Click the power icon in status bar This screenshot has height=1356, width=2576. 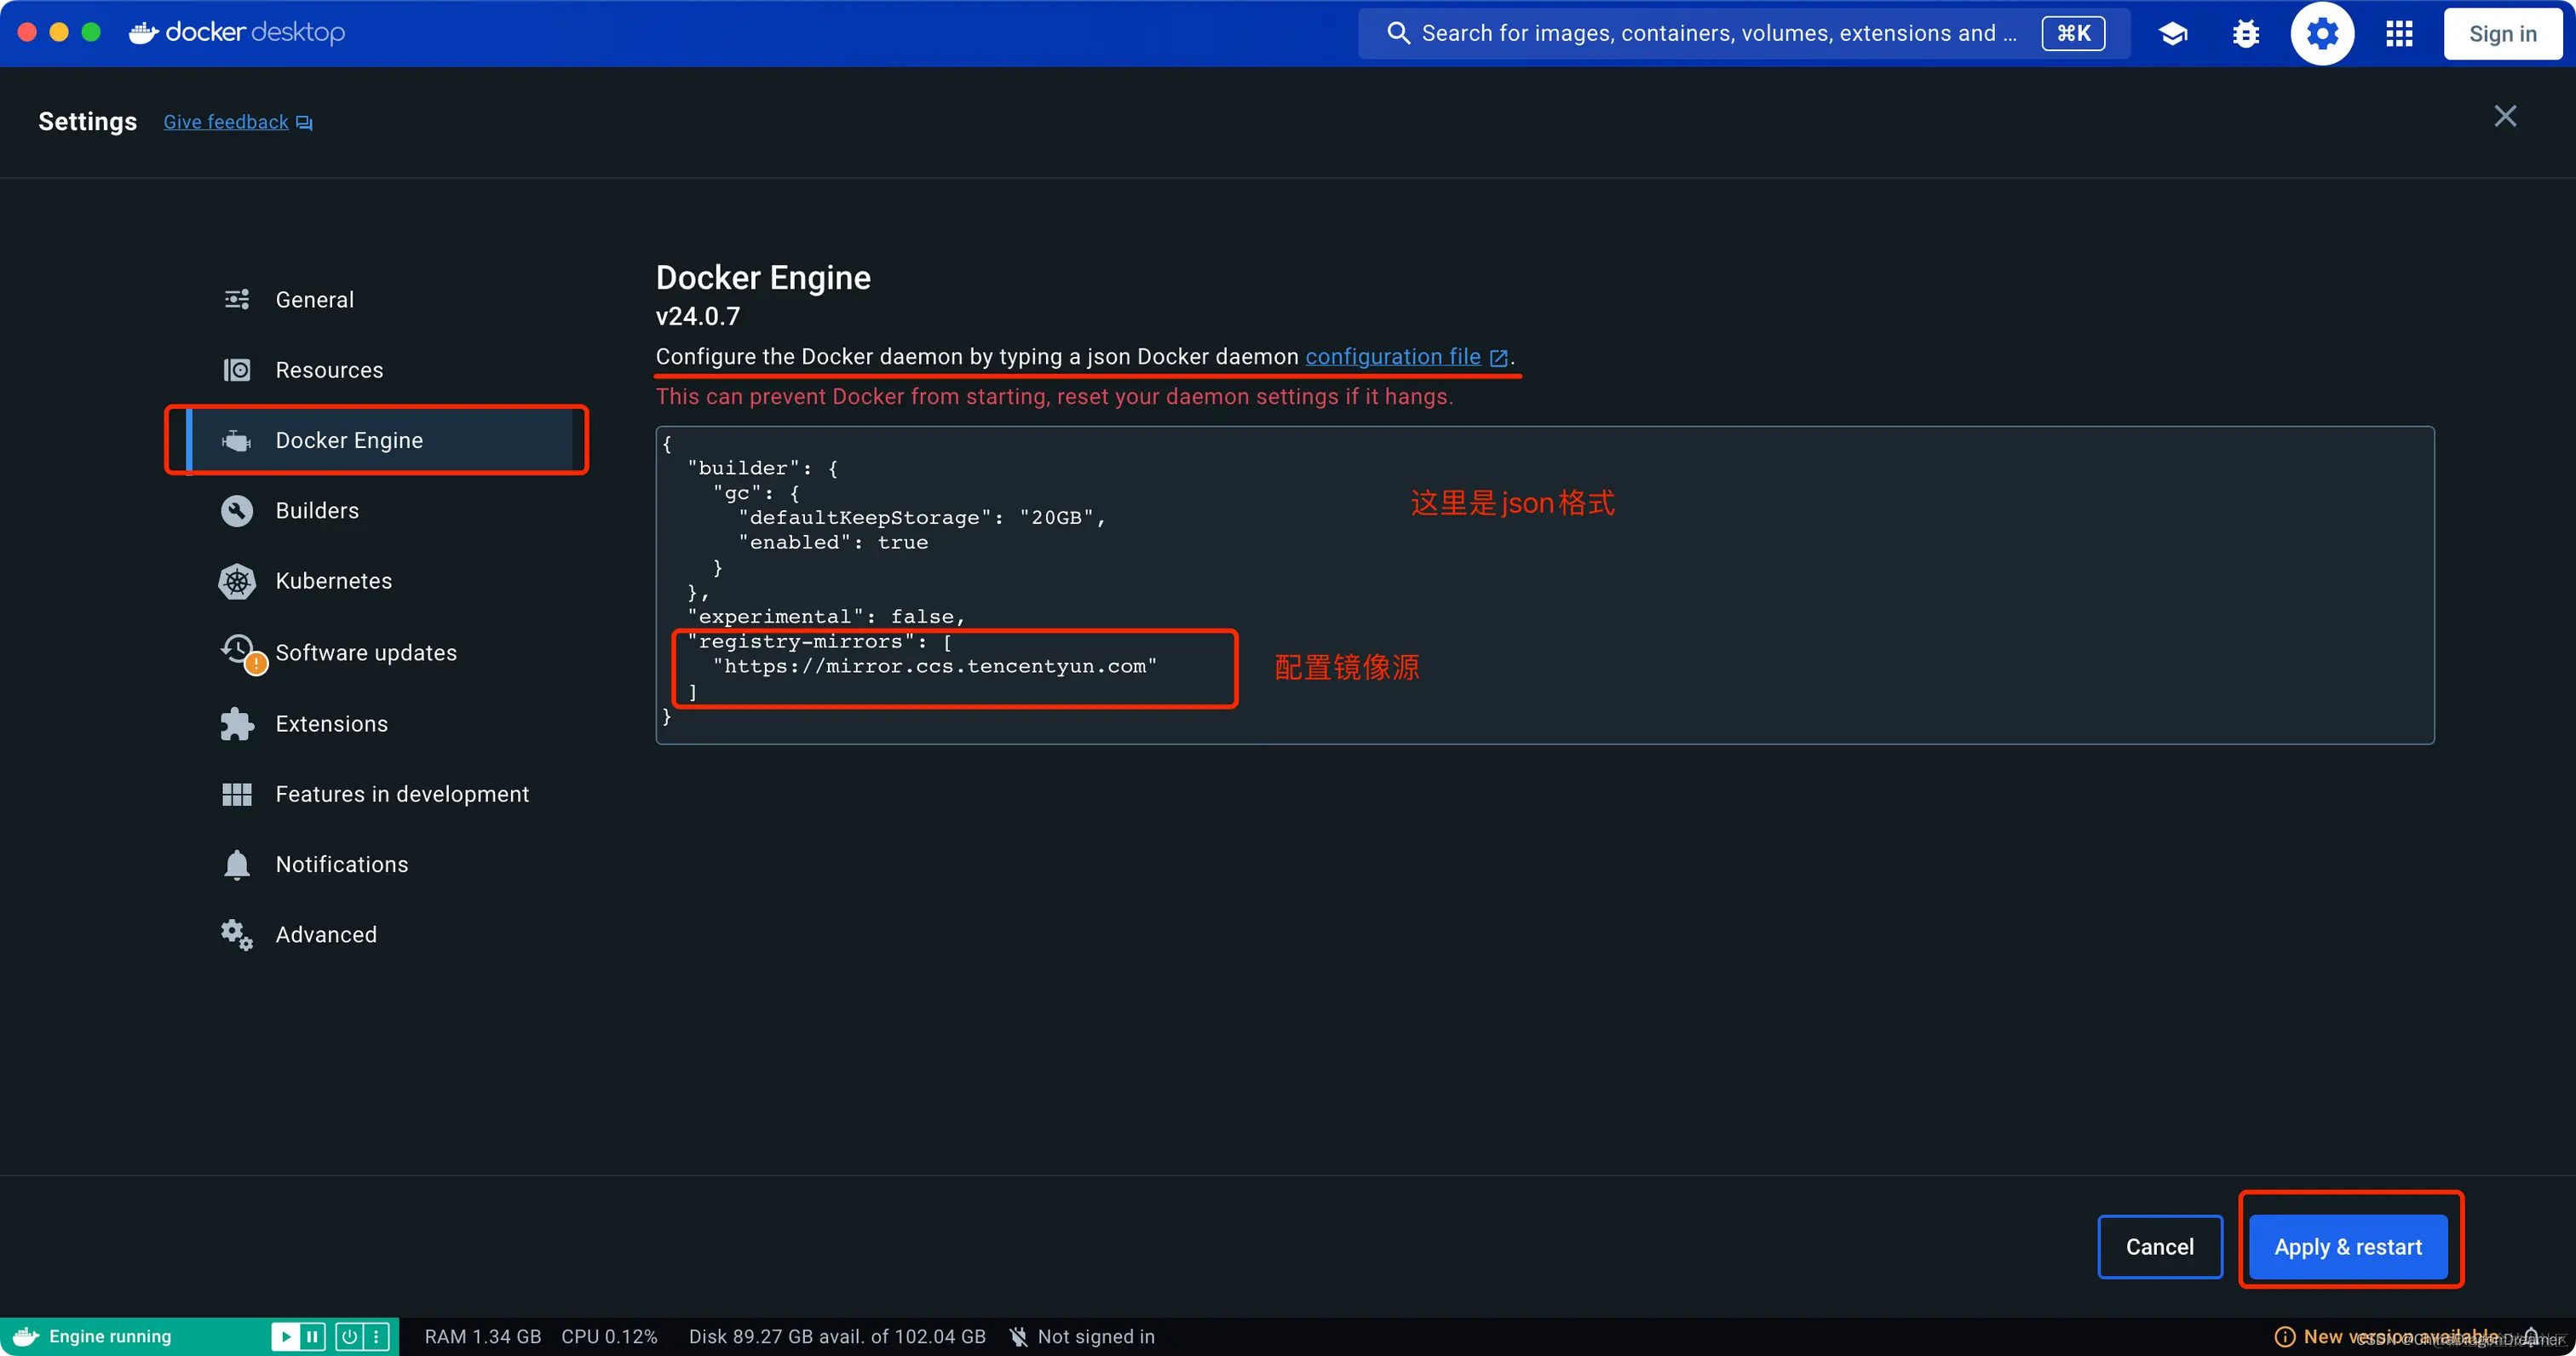[349, 1336]
